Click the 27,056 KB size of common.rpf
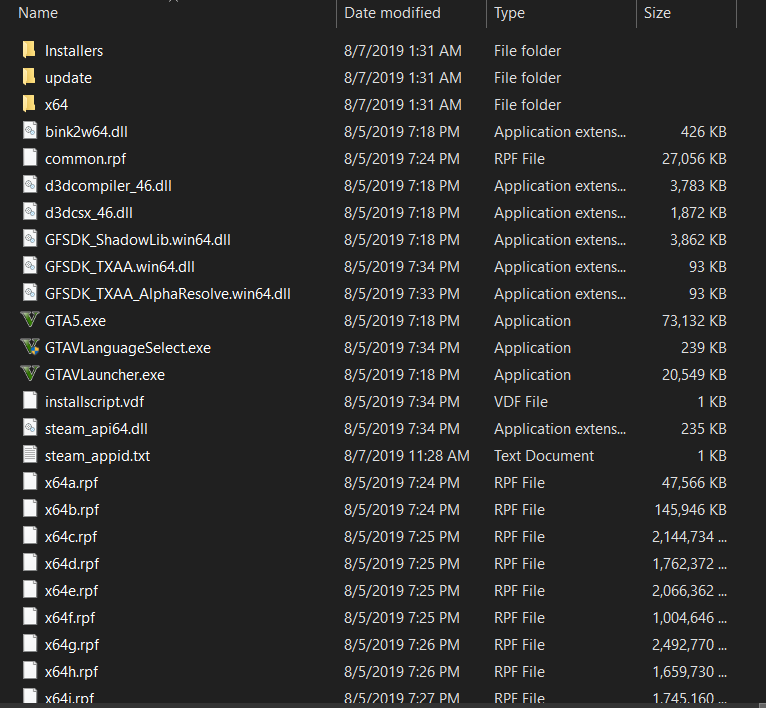Image resolution: width=766 pixels, height=708 pixels. tap(694, 159)
